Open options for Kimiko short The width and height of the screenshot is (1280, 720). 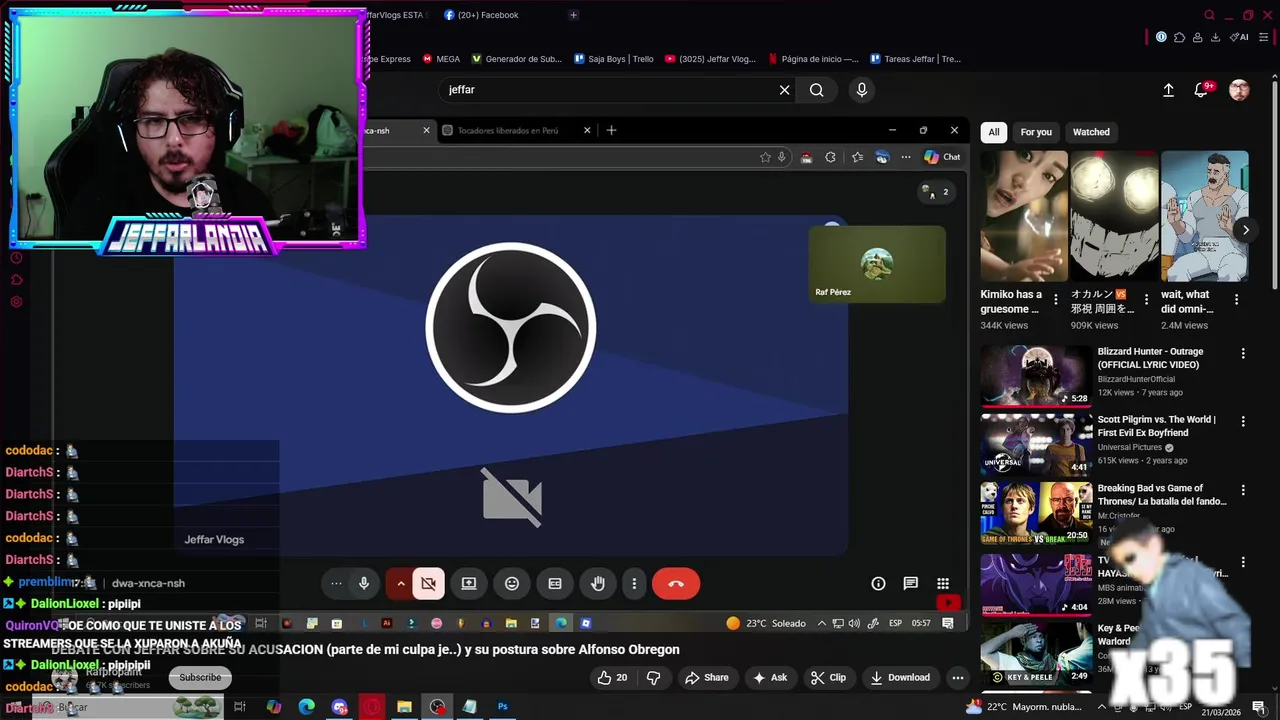click(x=1056, y=300)
